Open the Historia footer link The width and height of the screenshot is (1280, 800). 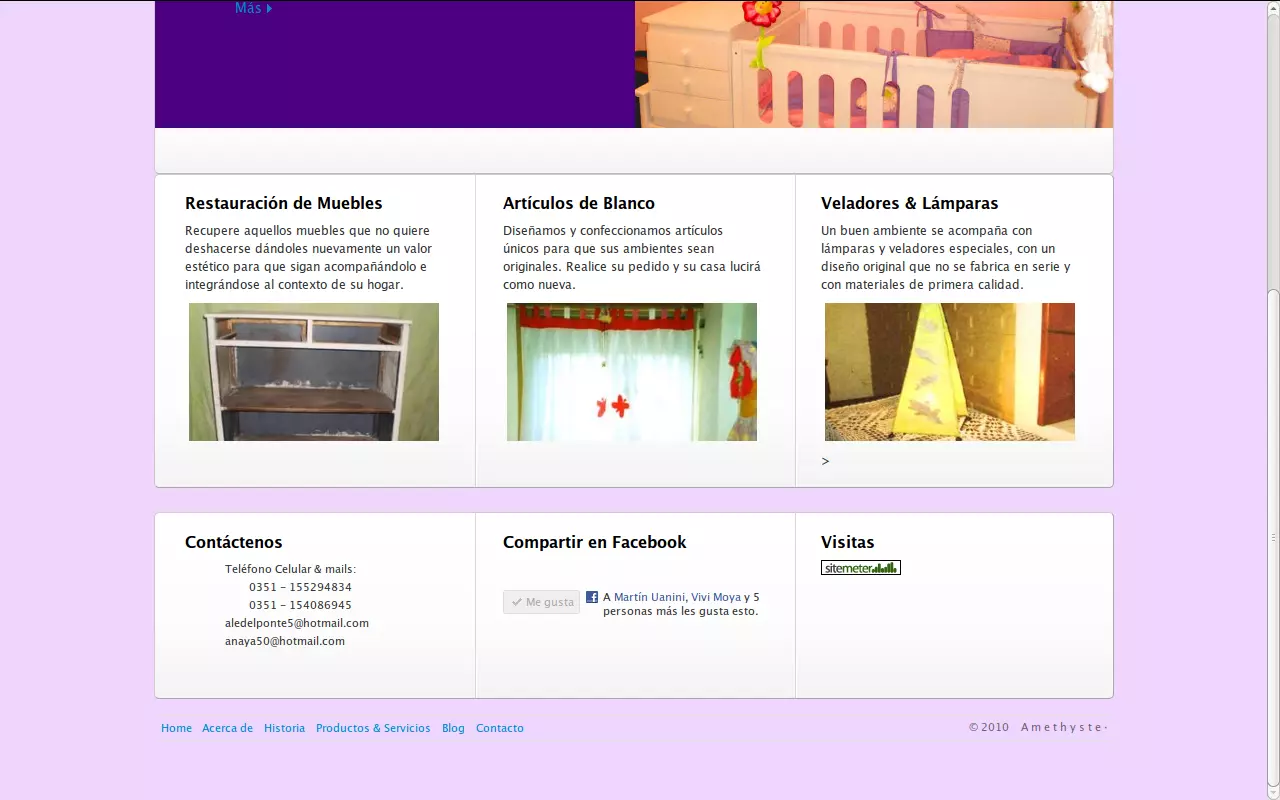point(284,728)
